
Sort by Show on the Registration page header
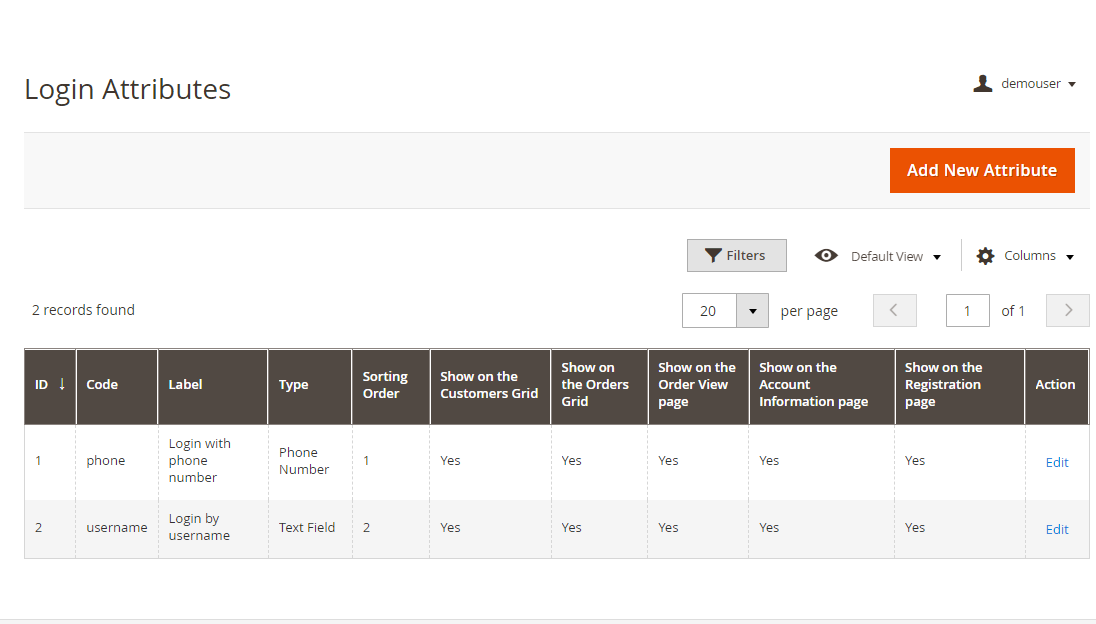(x=960, y=386)
